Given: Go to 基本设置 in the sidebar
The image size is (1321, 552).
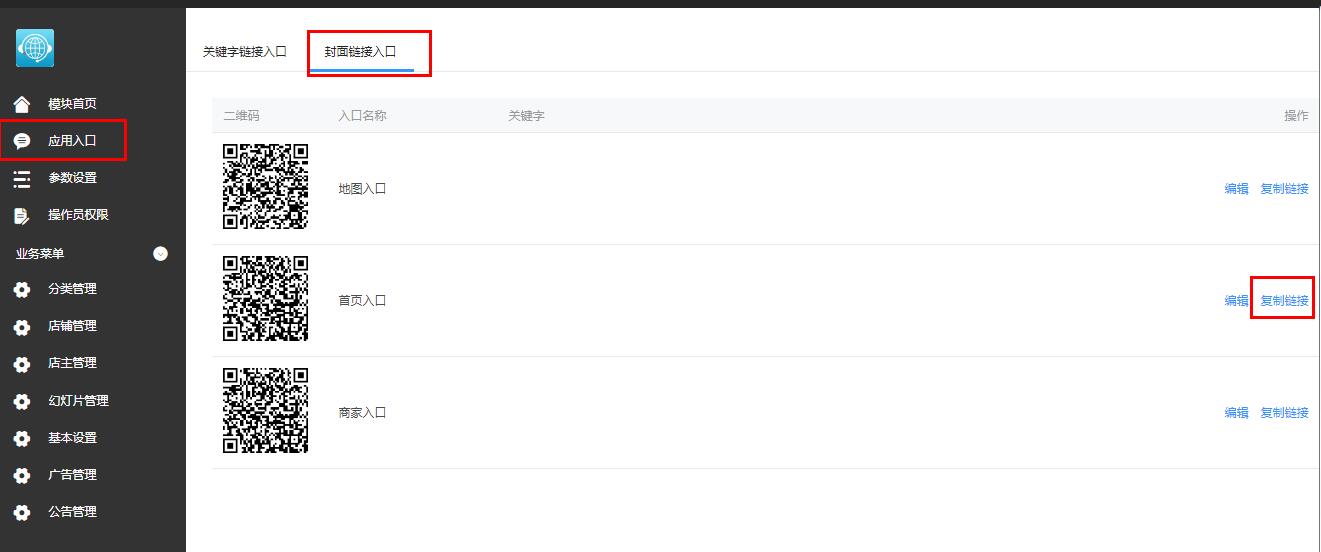Looking at the screenshot, I should coord(73,438).
